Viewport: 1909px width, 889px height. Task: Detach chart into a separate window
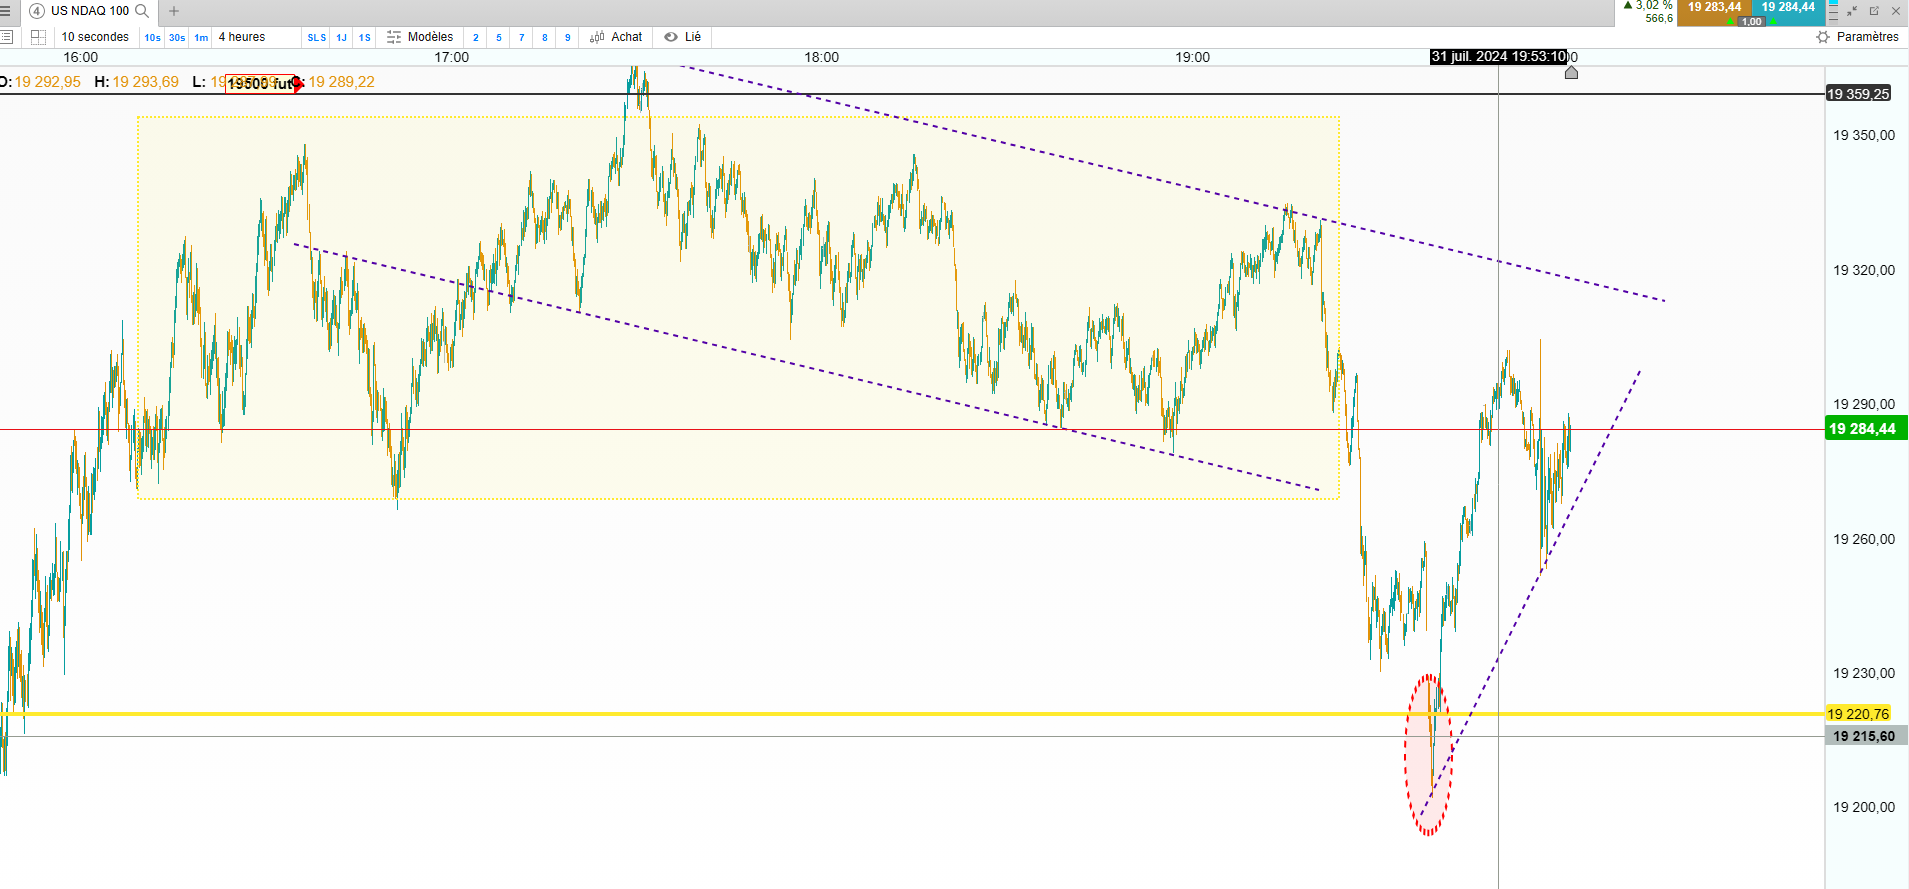tap(1874, 11)
